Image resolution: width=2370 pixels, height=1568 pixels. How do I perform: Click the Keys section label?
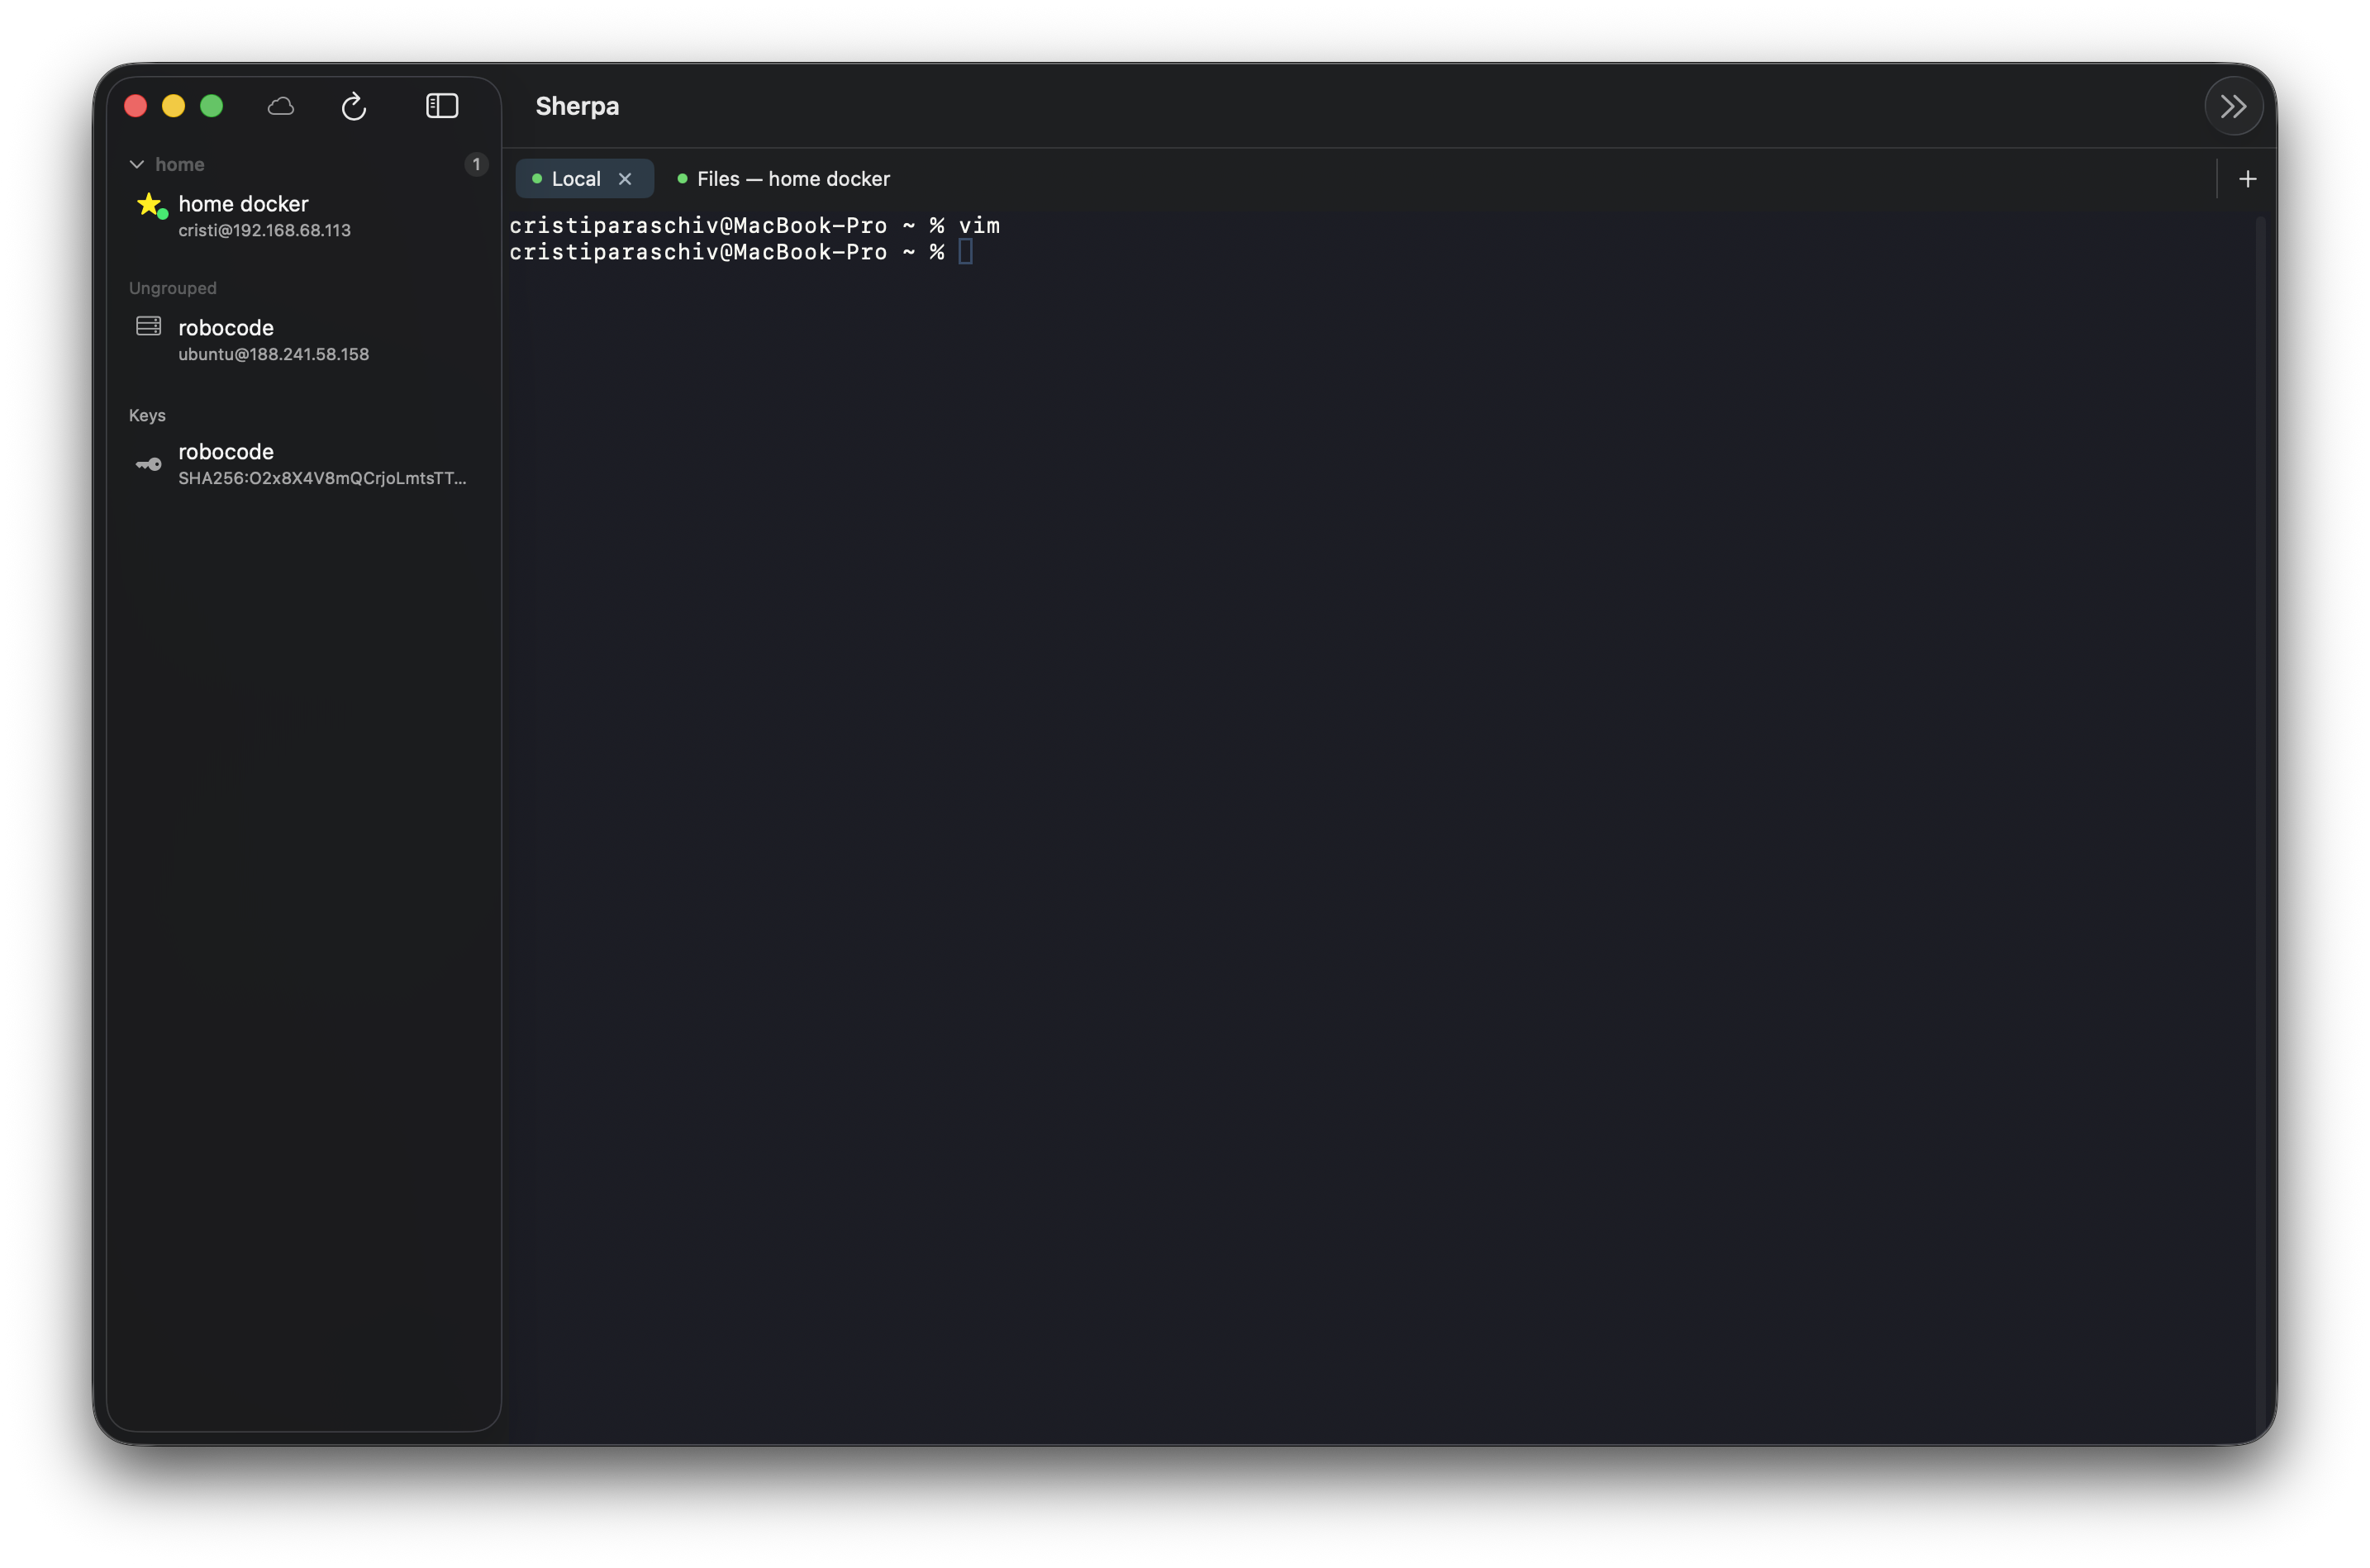coord(147,415)
